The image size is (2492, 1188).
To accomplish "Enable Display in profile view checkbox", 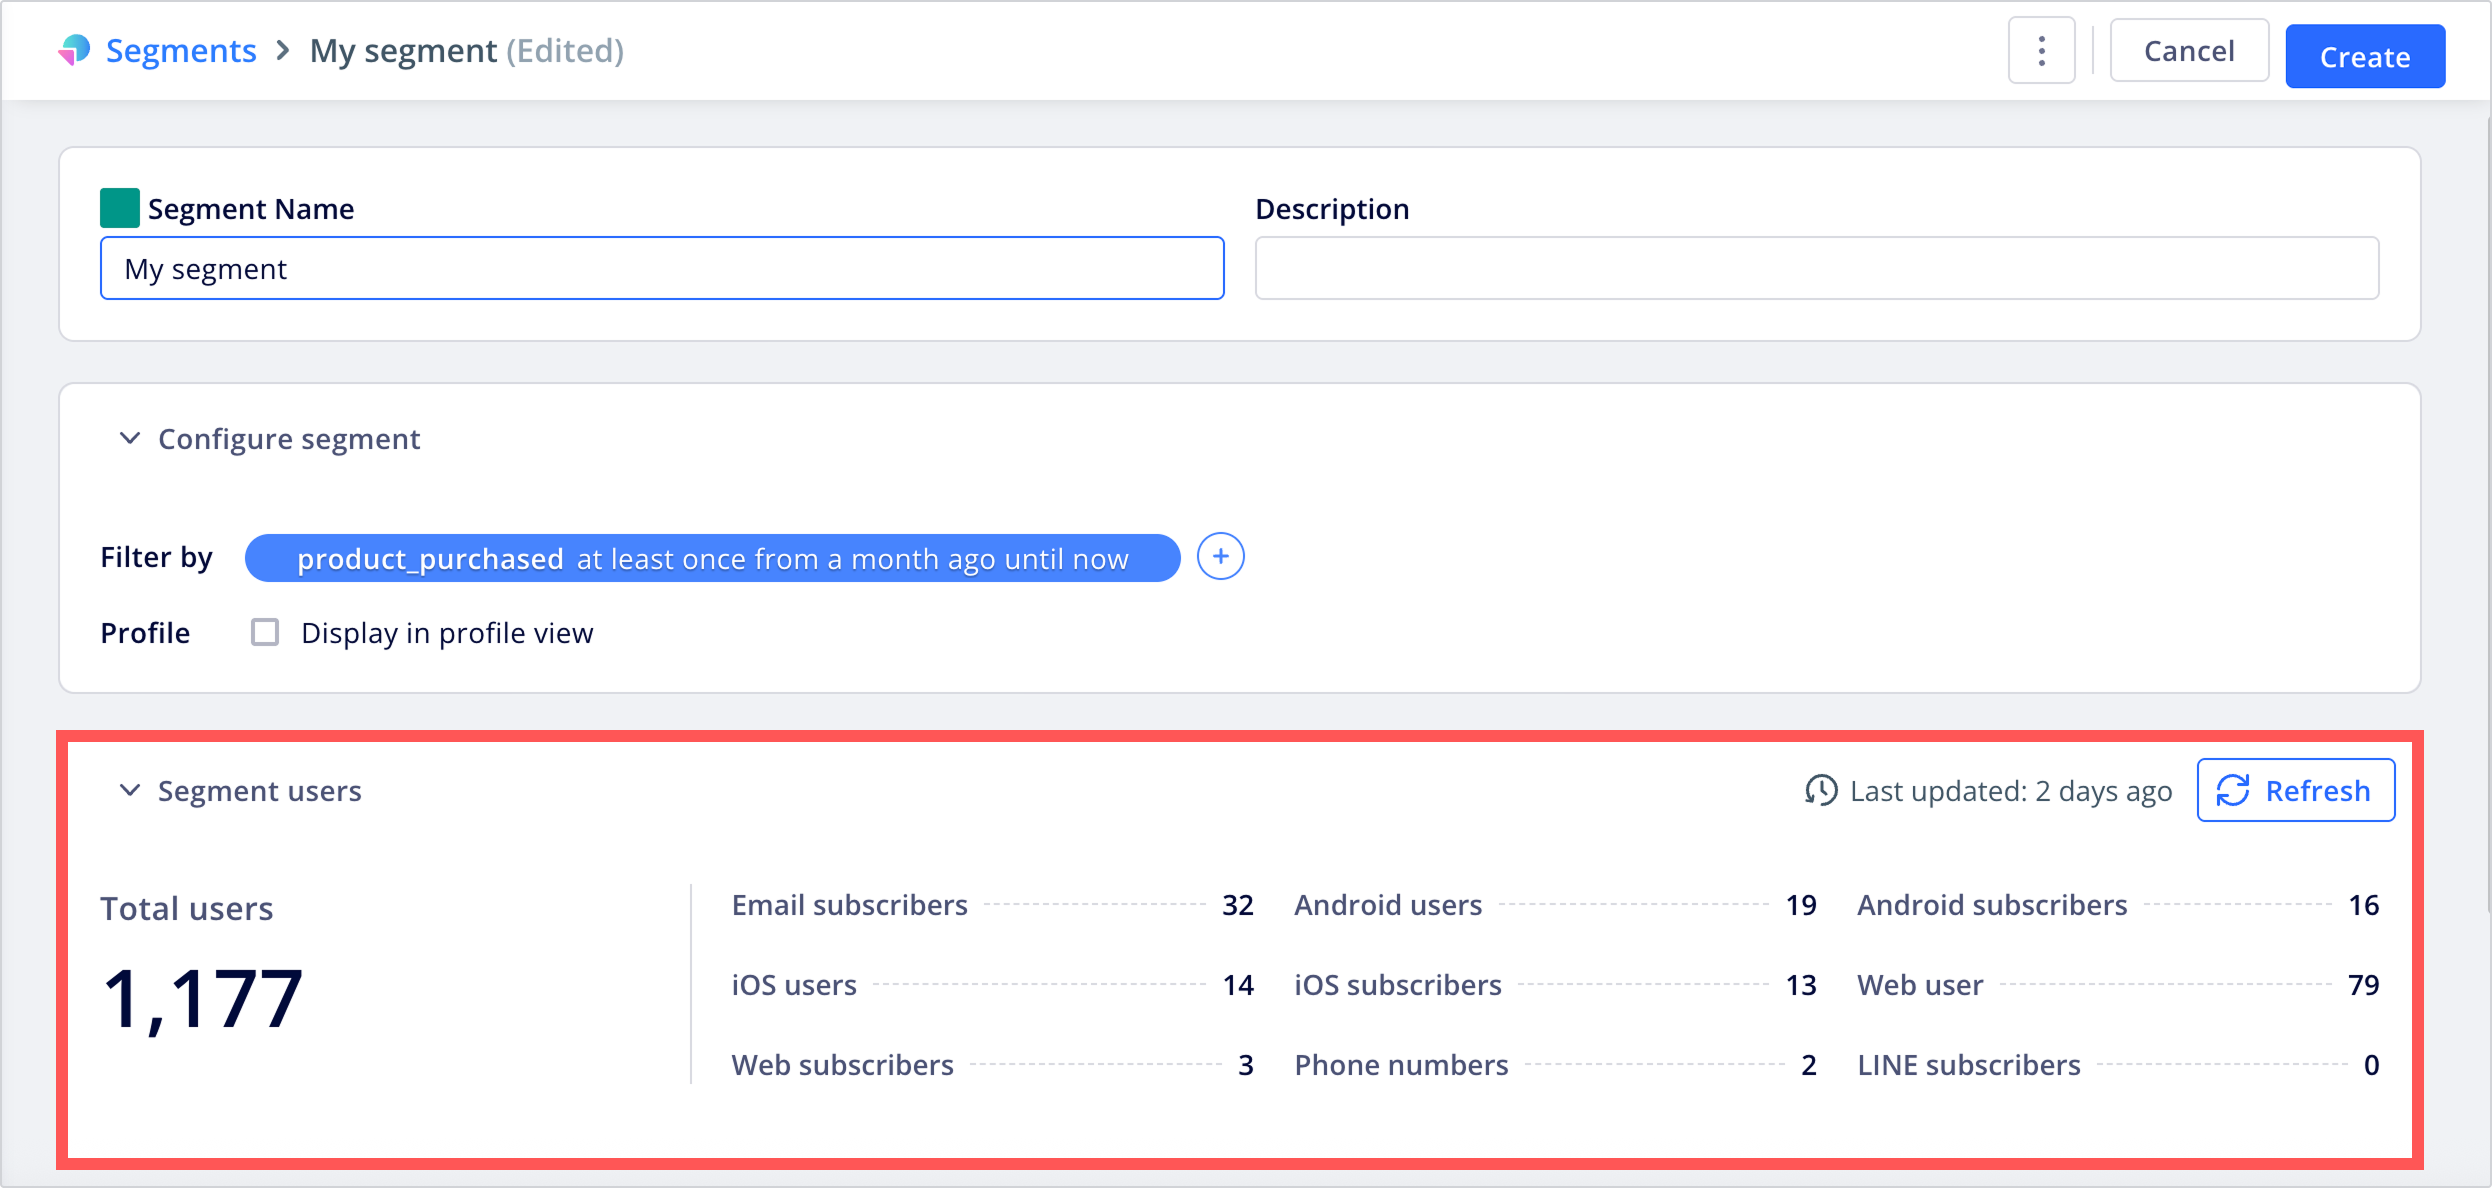I will pyautogui.click(x=265, y=632).
